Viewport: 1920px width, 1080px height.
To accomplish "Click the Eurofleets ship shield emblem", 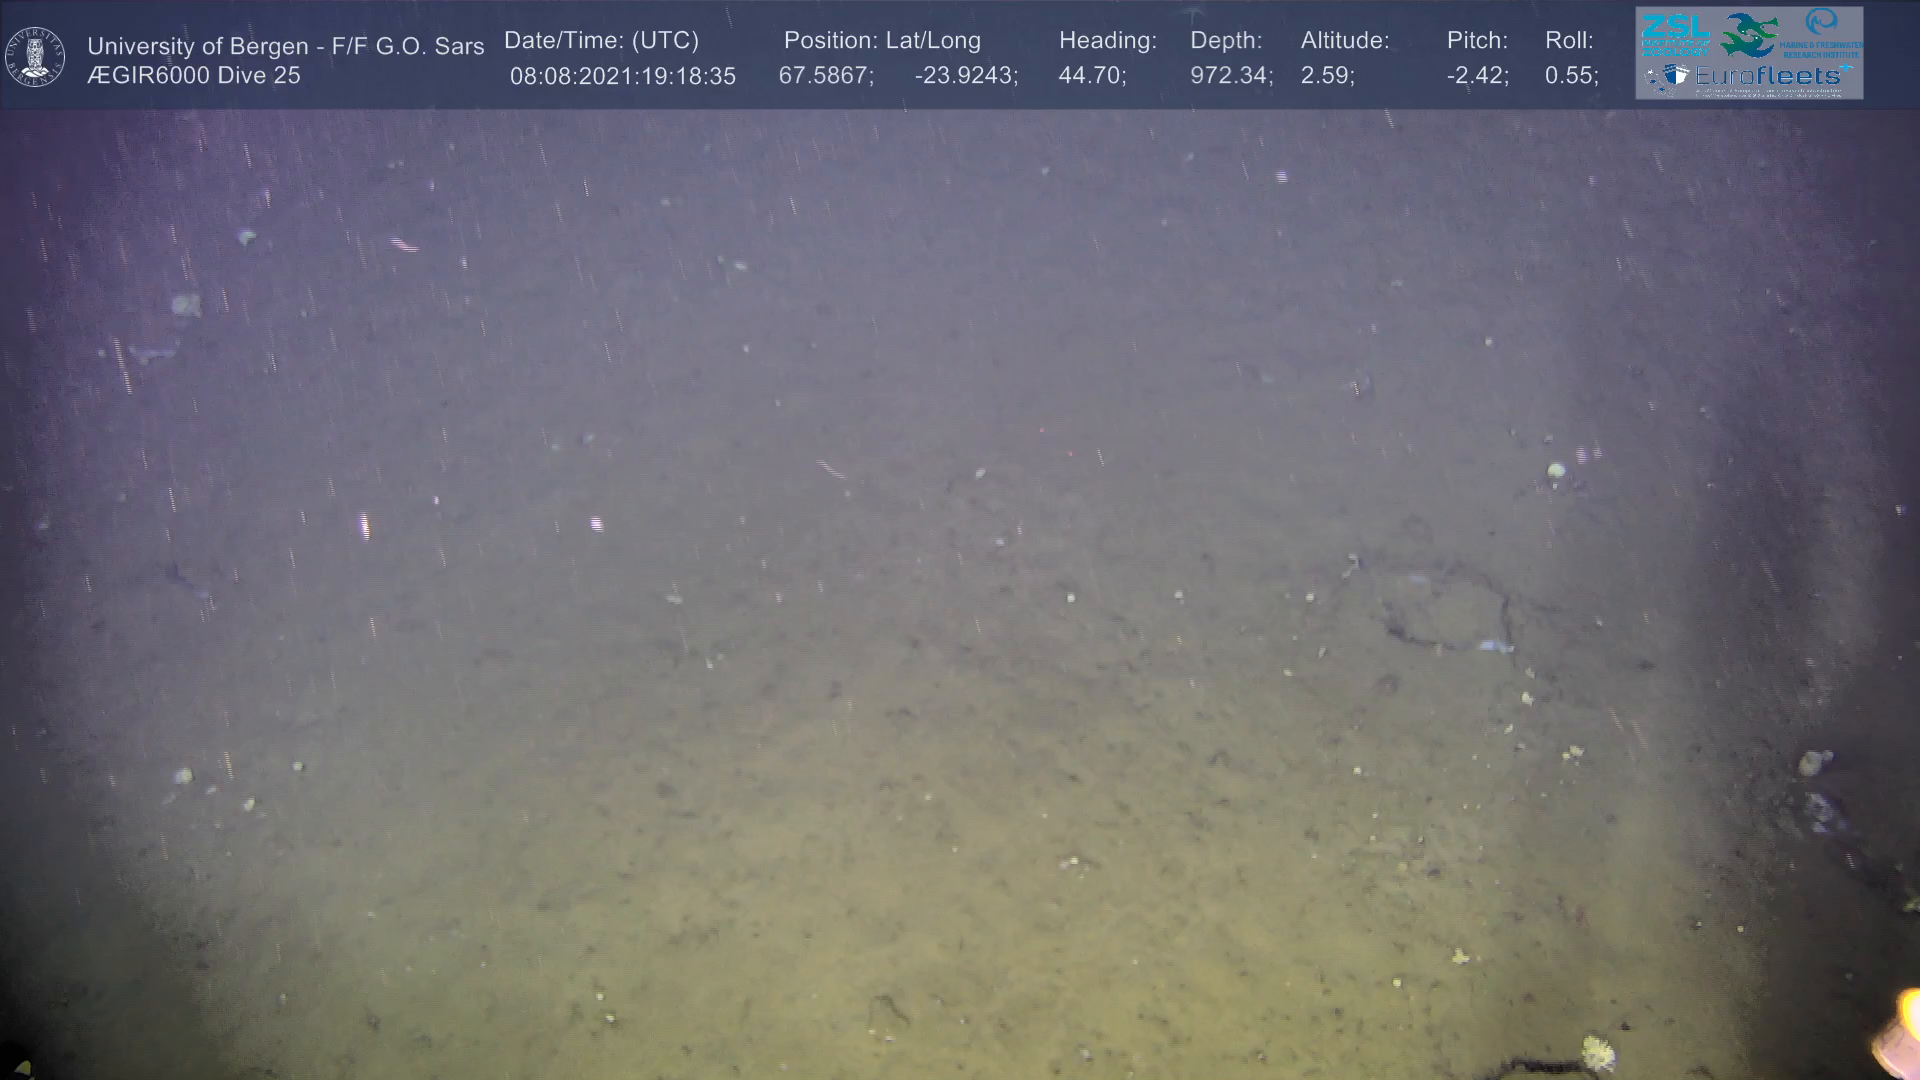I will click(x=1676, y=77).
